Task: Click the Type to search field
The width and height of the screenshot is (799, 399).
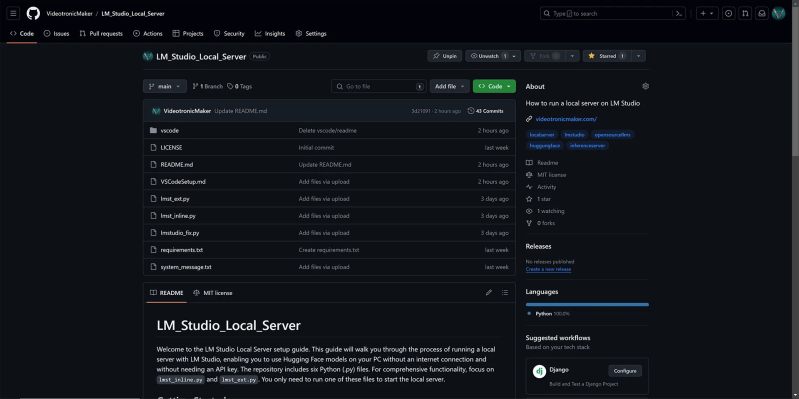Action: (606, 14)
